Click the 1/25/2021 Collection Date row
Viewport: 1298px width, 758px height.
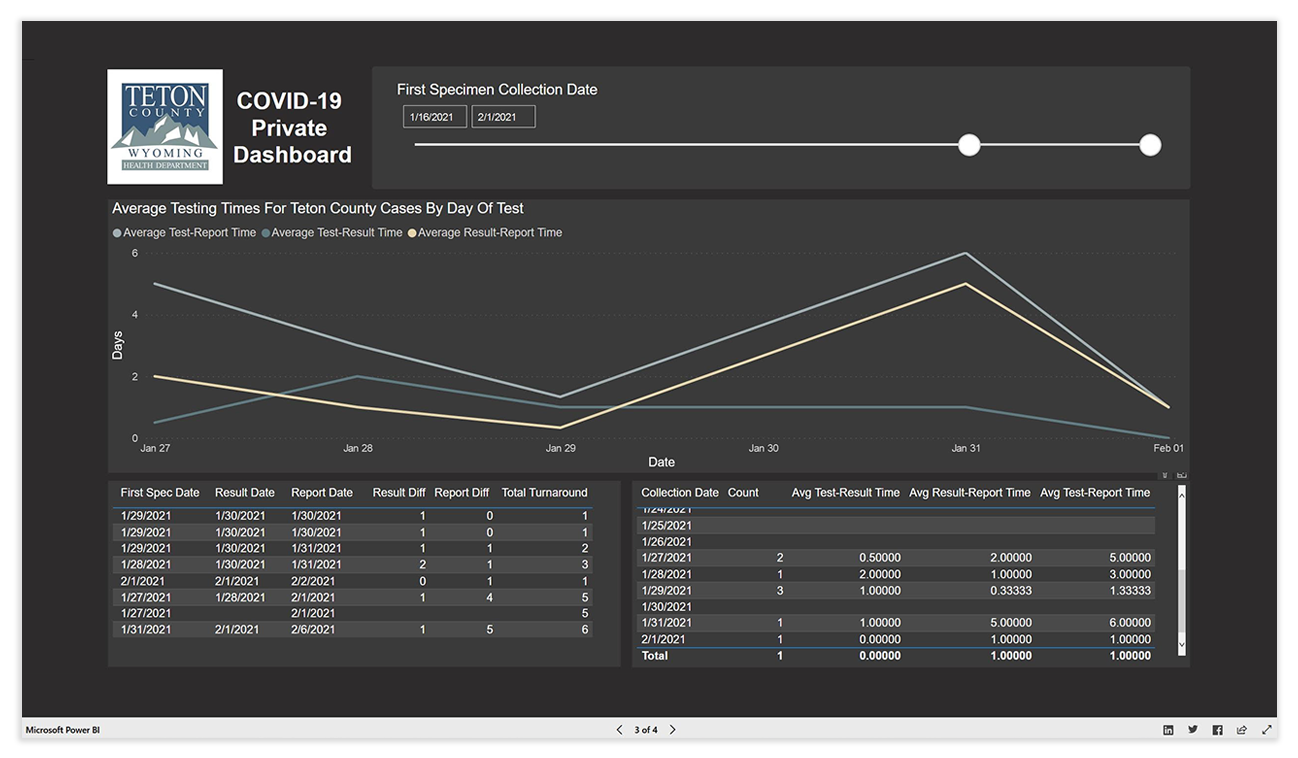(x=897, y=525)
